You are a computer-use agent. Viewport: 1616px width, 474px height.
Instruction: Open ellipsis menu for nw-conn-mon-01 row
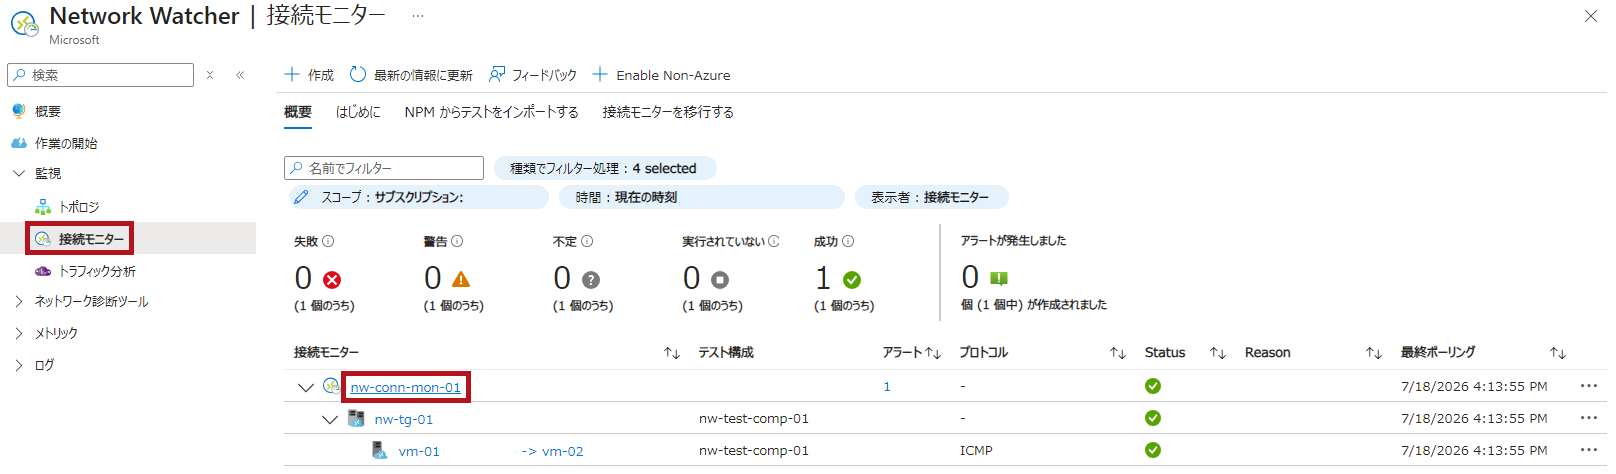point(1589,386)
